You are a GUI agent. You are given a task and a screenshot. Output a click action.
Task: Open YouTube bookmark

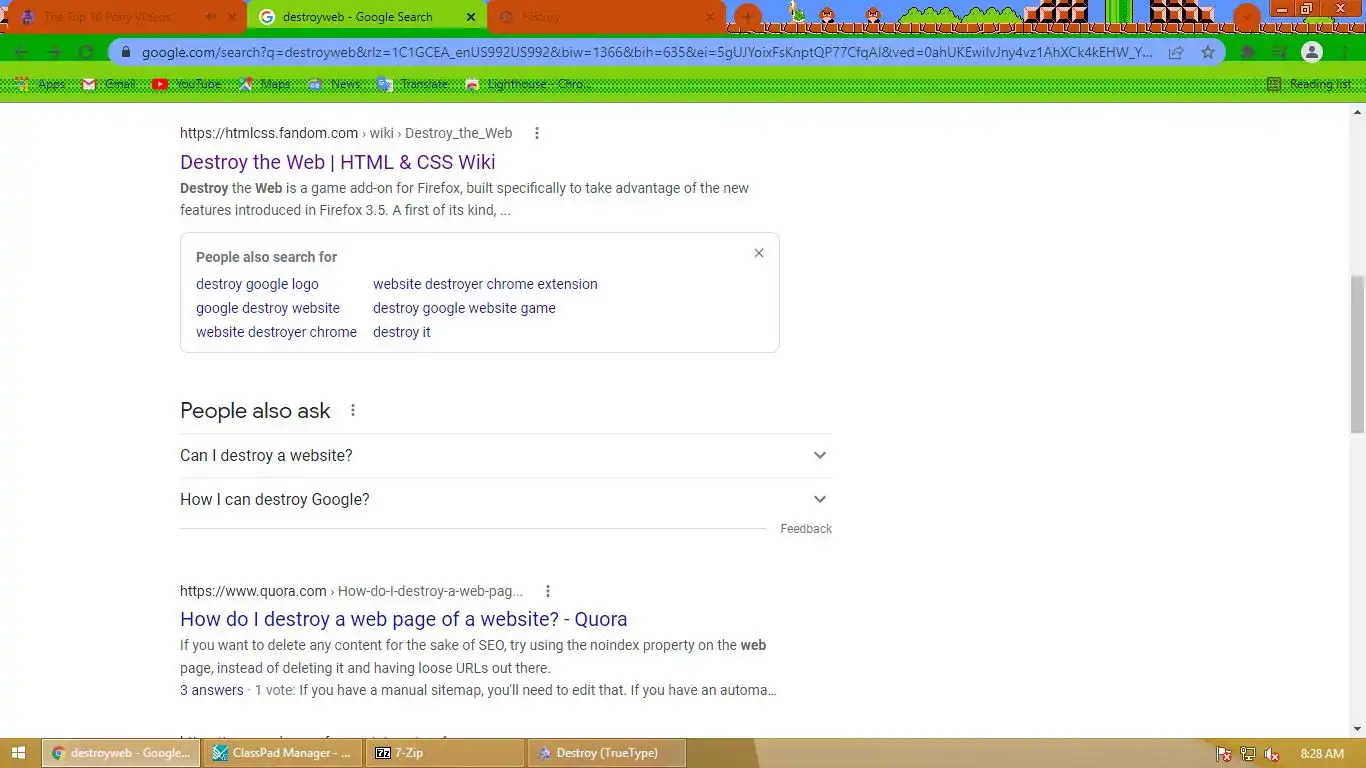(187, 84)
